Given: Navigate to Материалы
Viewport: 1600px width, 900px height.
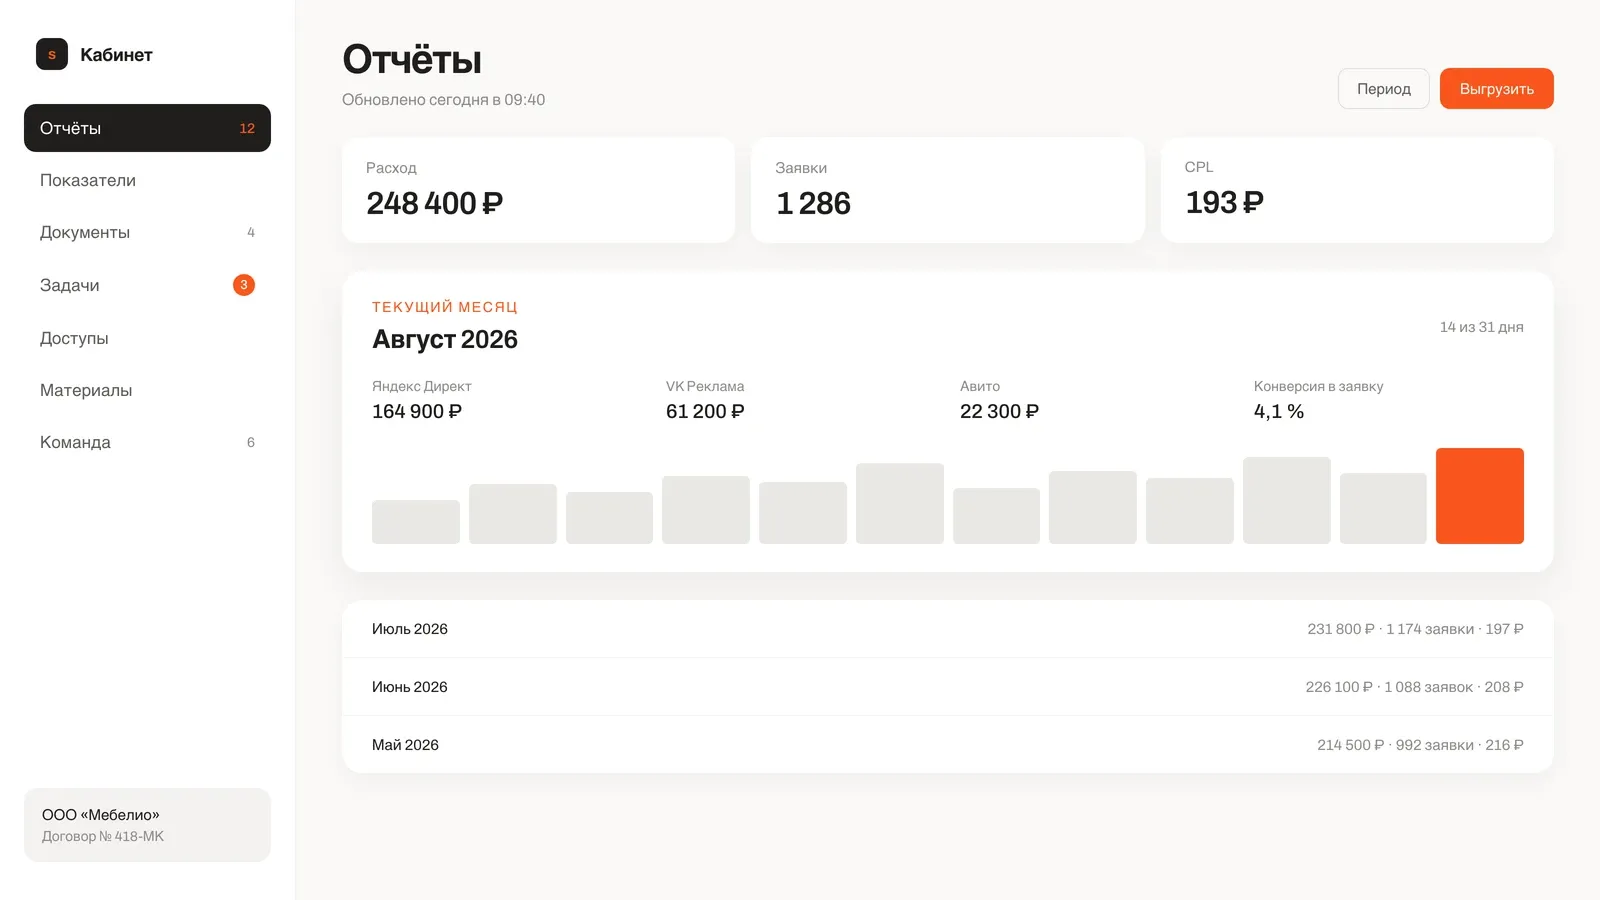Looking at the screenshot, I should (x=147, y=390).
